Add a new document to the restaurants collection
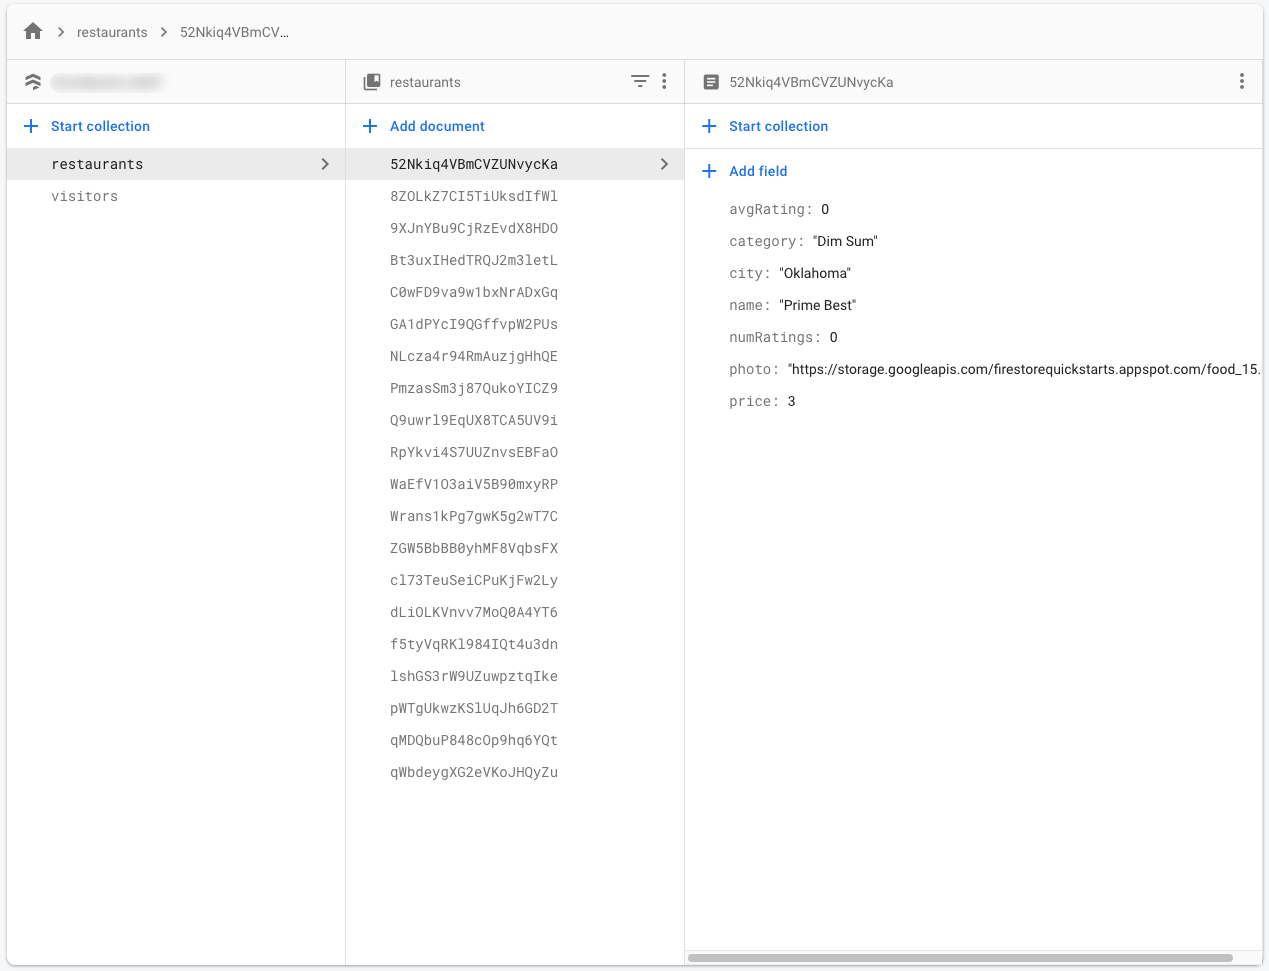Screen dimensions: 1269x971 (x=435, y=126)
